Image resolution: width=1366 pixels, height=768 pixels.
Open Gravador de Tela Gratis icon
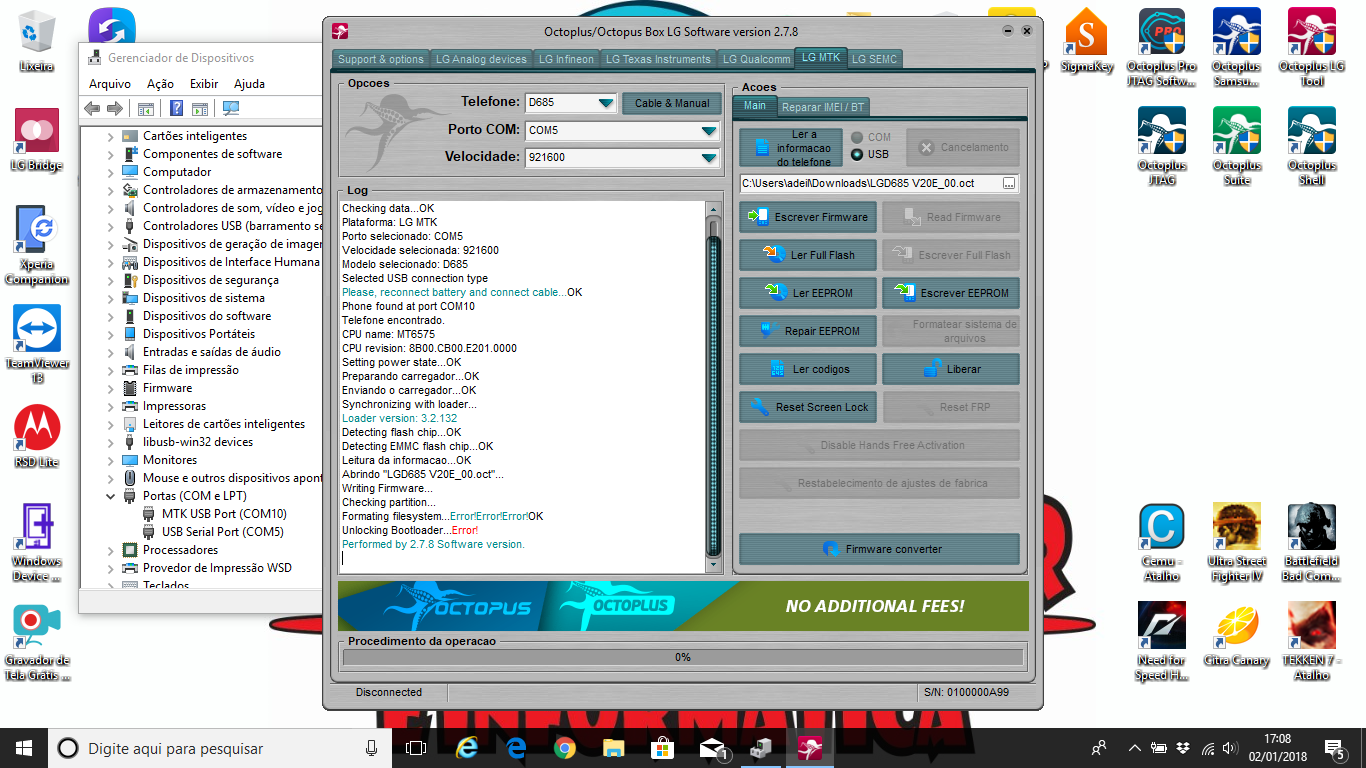click(37, 642)
